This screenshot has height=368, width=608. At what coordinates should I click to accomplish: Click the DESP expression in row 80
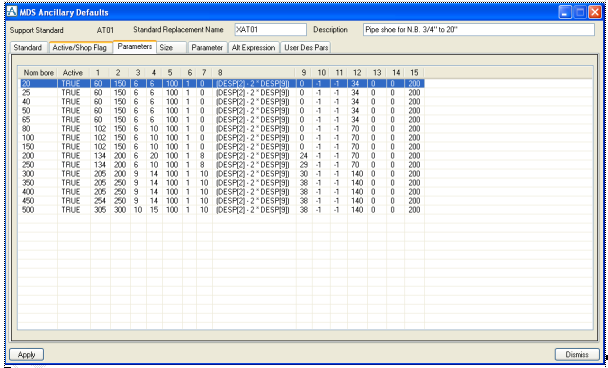[253, 129]
